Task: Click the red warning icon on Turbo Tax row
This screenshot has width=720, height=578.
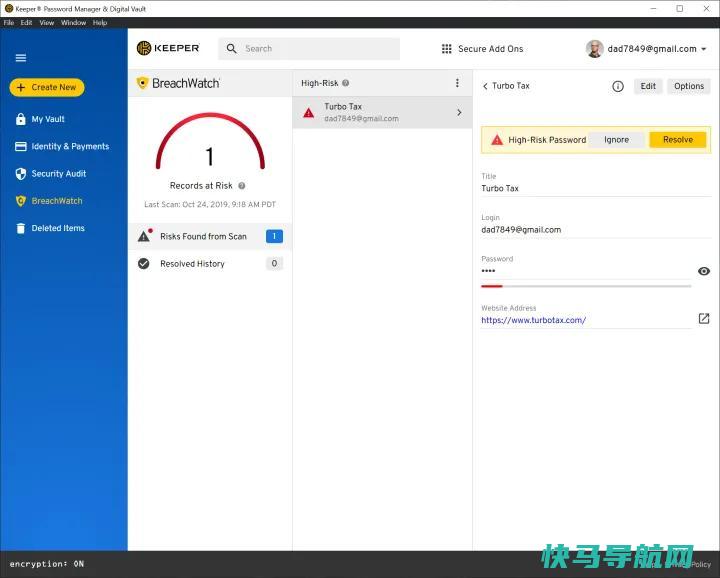Action: pyautogui.click(x=309, y=112)
